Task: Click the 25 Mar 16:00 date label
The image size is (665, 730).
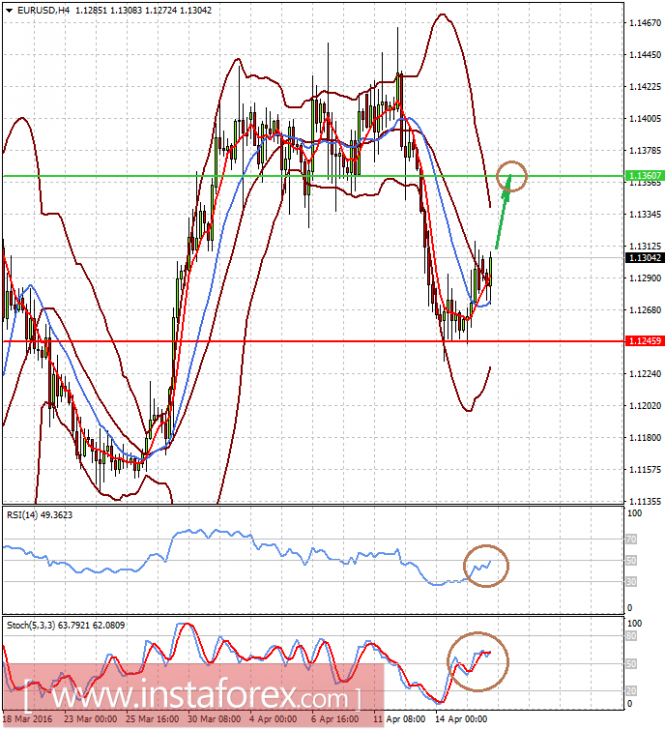Action: point(152,719)
